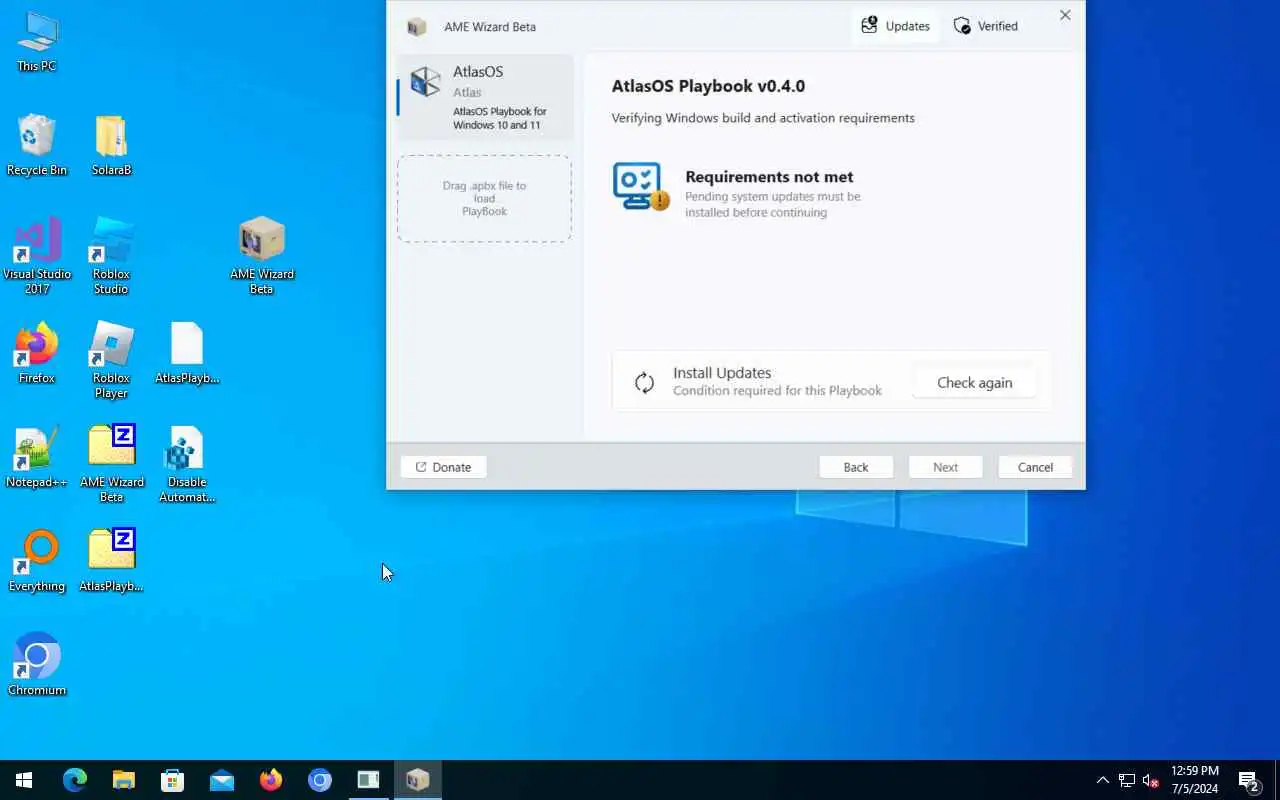Select the Notepad++ desktop shortcut

[37, 457]
